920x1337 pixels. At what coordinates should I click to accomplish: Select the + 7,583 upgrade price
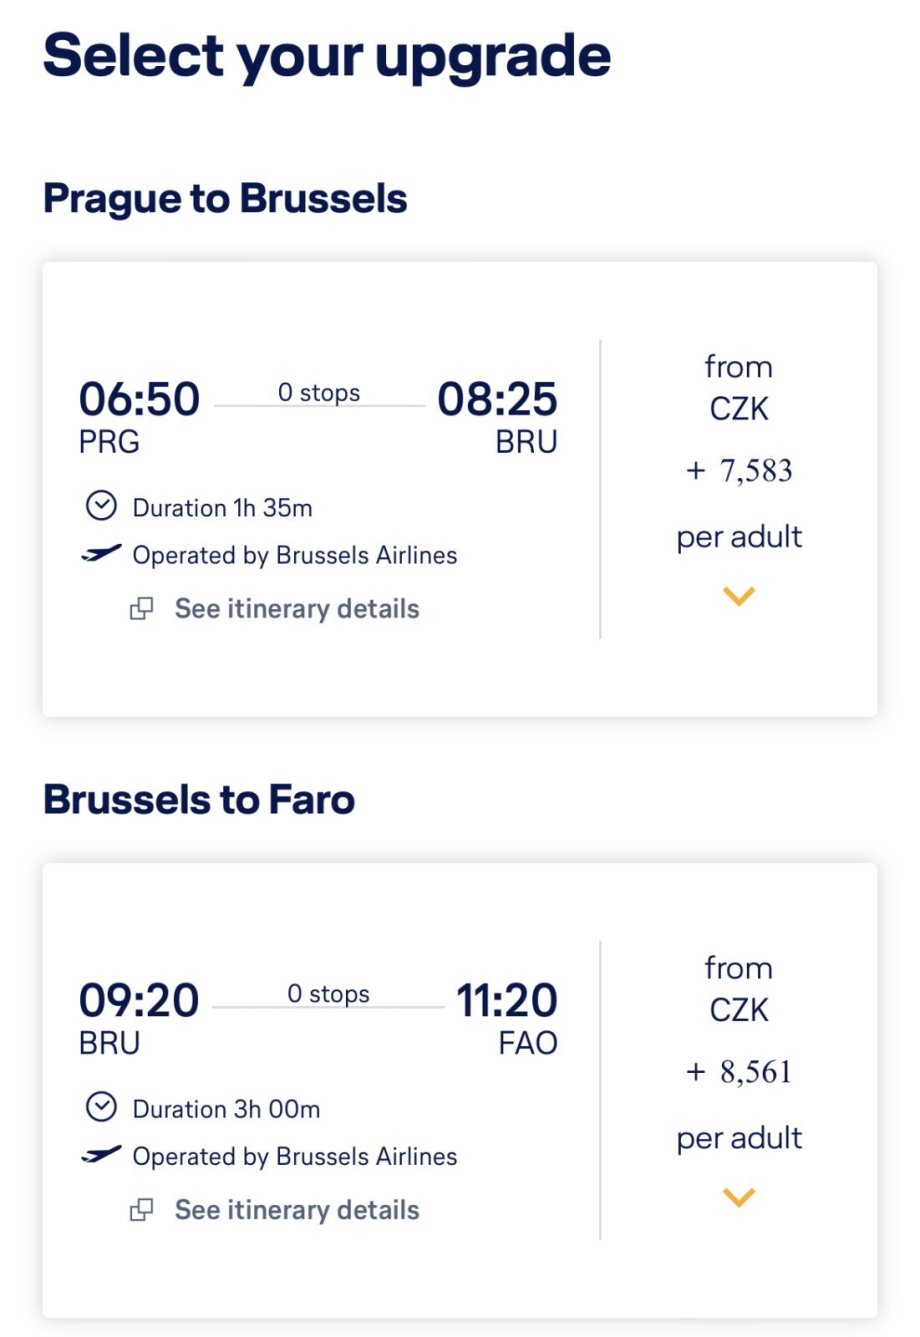click(x=740, y=470)
